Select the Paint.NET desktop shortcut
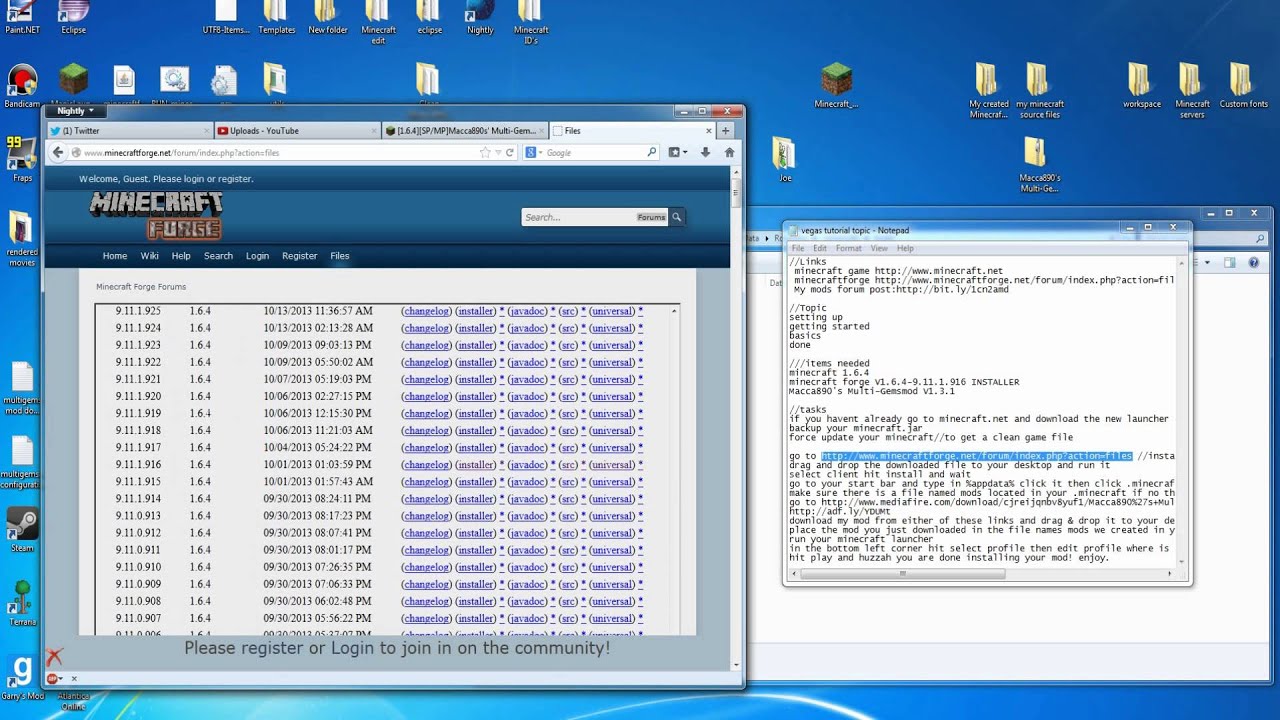This screenshot has width=1280, height=720. 21,17
